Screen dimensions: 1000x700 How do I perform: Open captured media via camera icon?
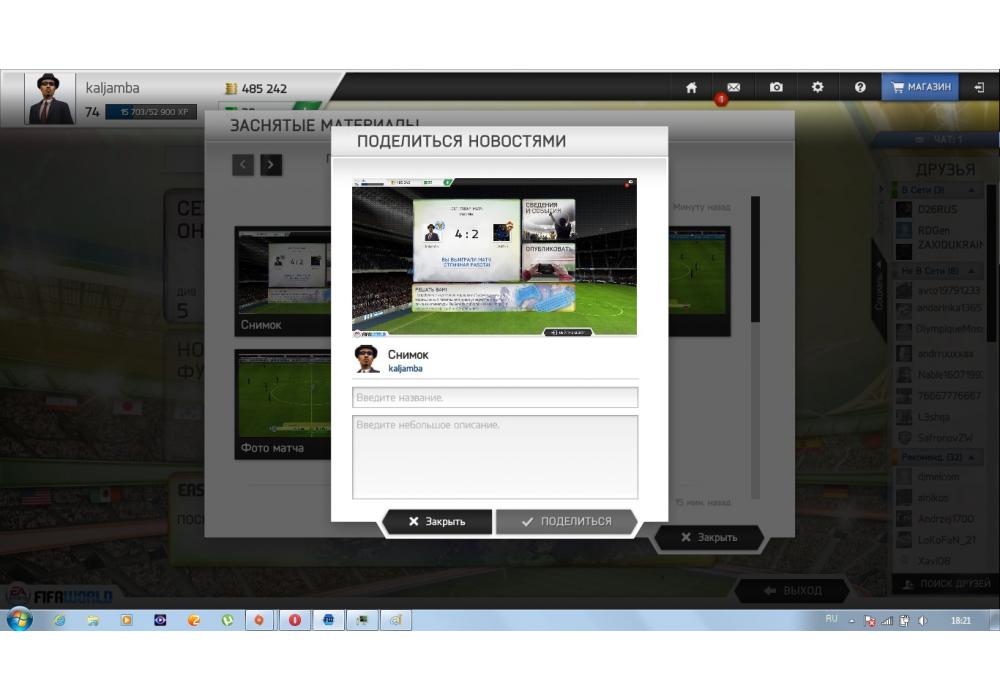pyautogui.click(x=776, y=87)
